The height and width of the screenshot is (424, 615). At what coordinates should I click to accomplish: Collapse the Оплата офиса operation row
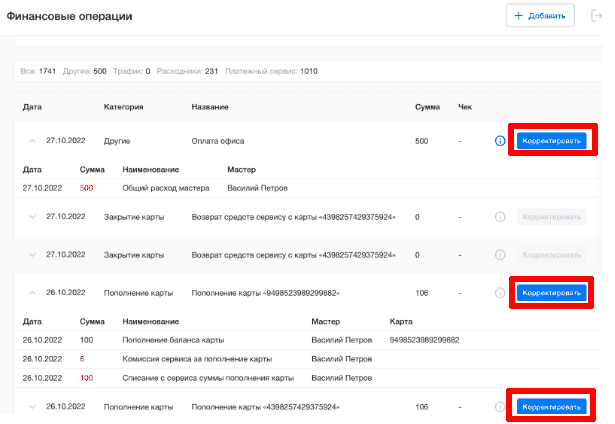point(32,141)
